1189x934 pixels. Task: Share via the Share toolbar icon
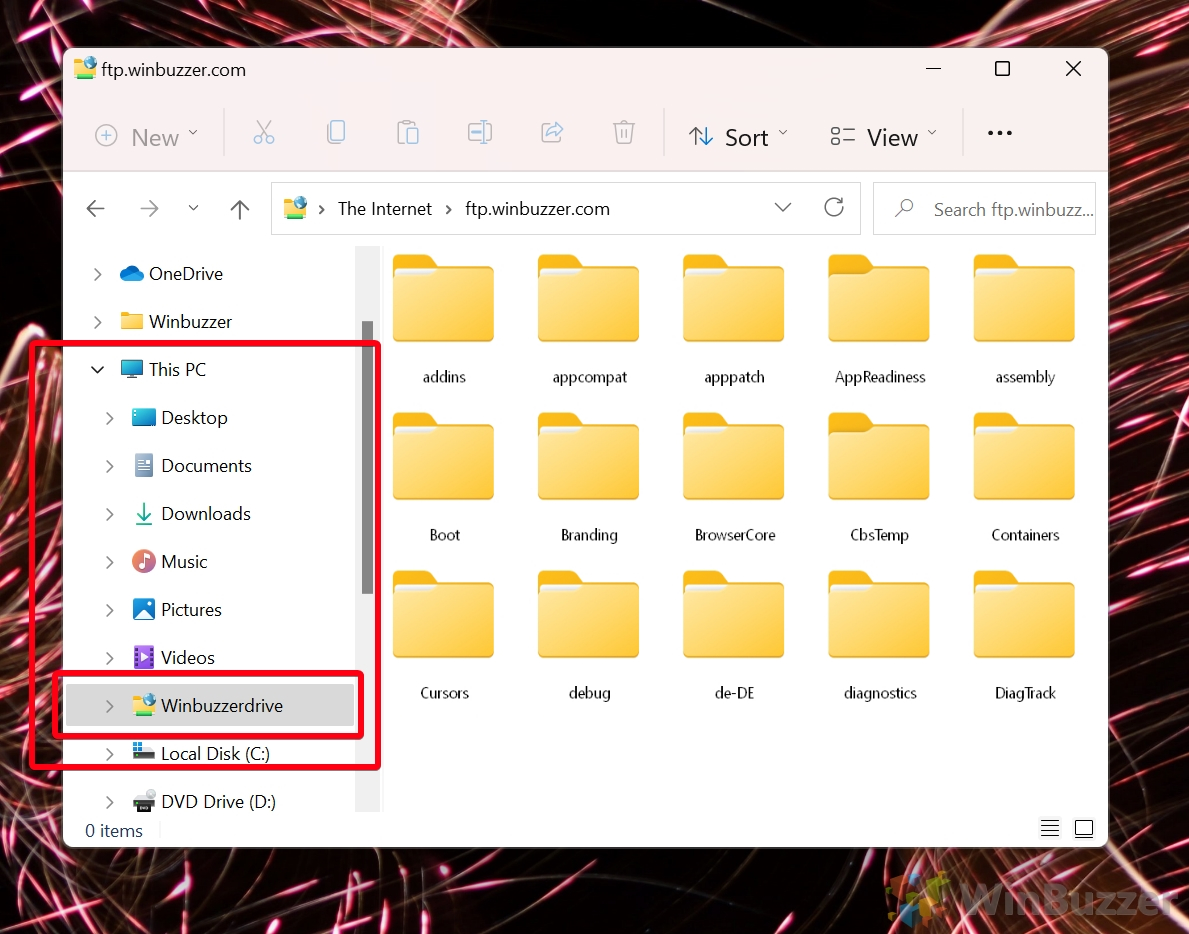[551, 132]
